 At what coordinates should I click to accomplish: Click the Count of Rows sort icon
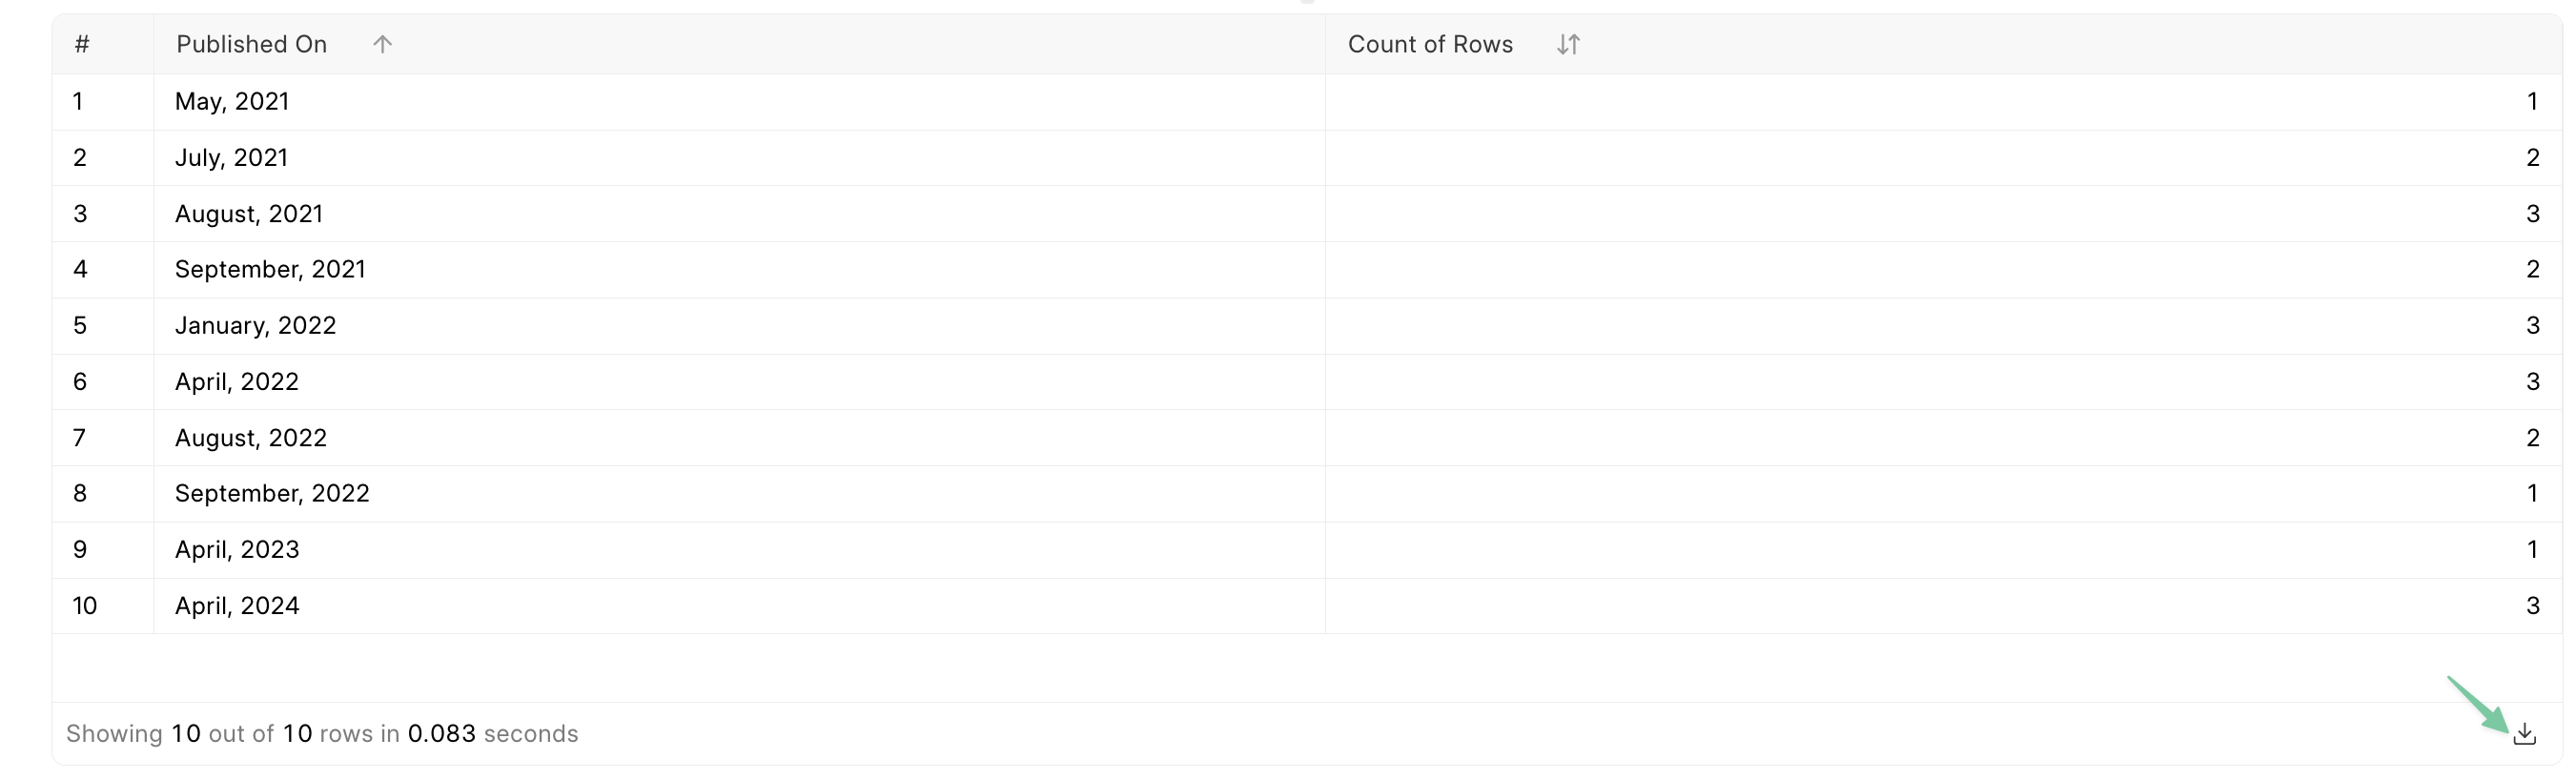pos(1568,44)
